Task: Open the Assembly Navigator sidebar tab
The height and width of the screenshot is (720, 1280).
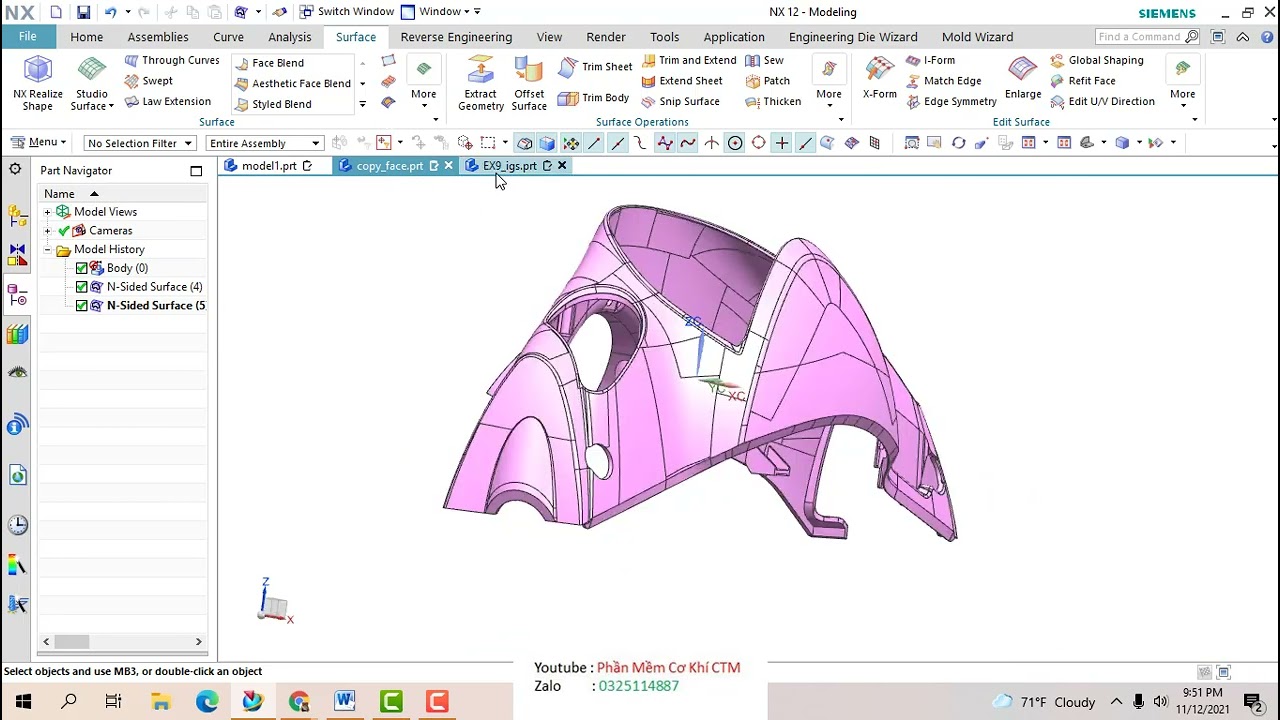Action: click(x=17, y=215)
